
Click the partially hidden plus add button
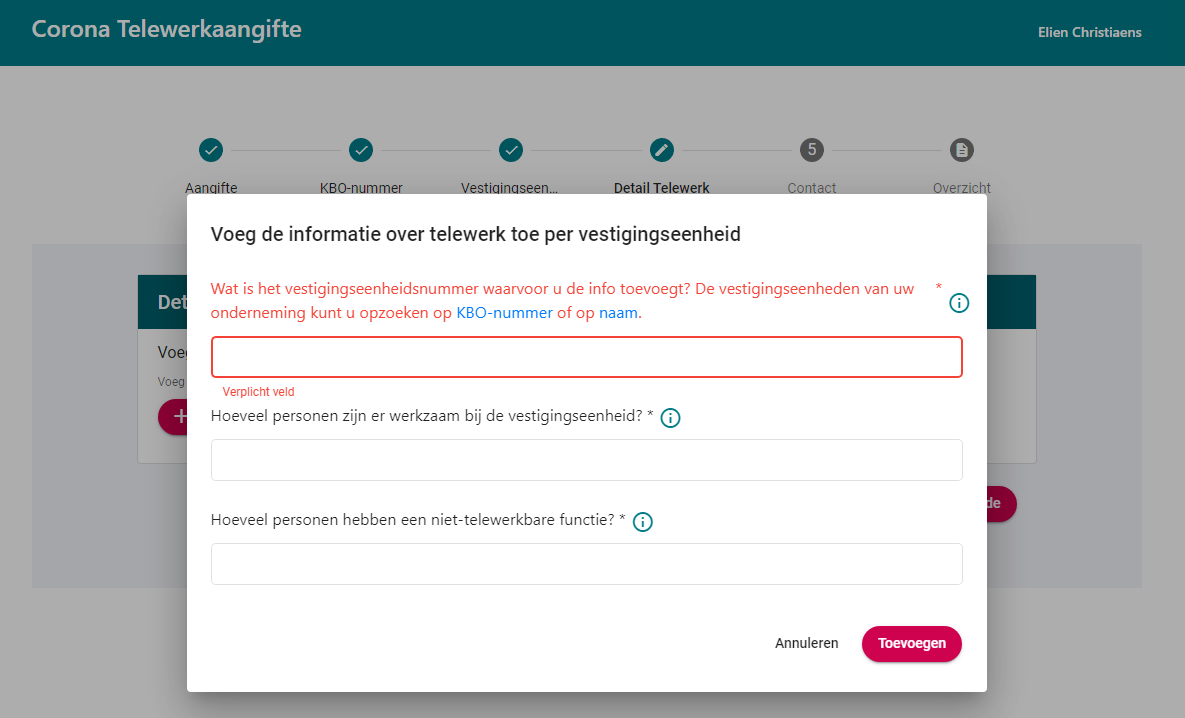pyautogui.click(x=173, y=416)
